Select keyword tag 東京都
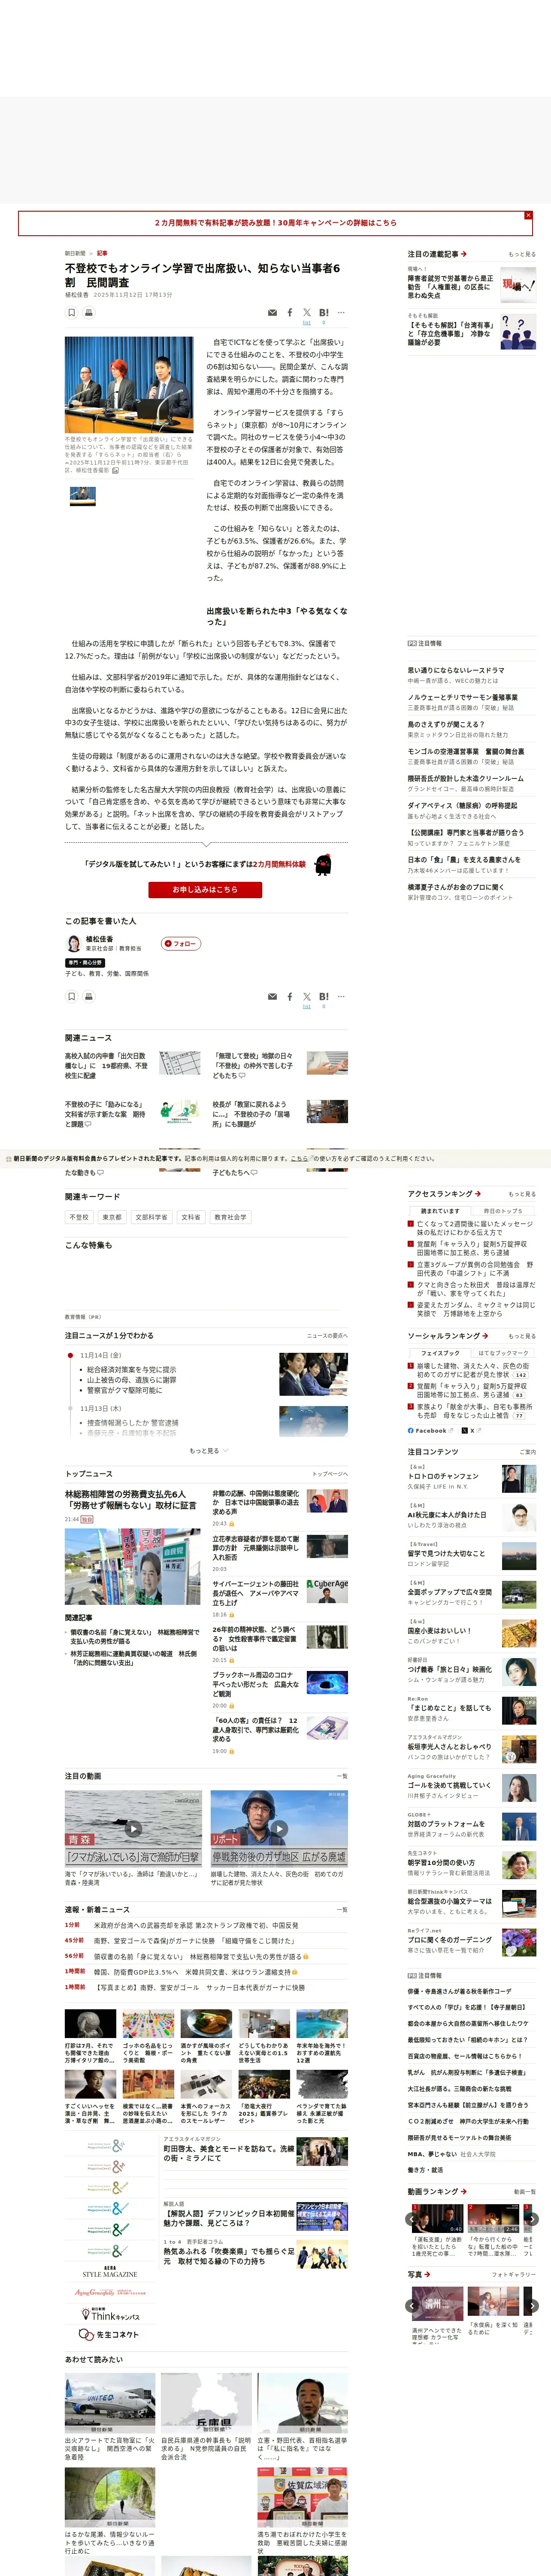This screenshot has height=2576, width=551. coord(112,1217)
